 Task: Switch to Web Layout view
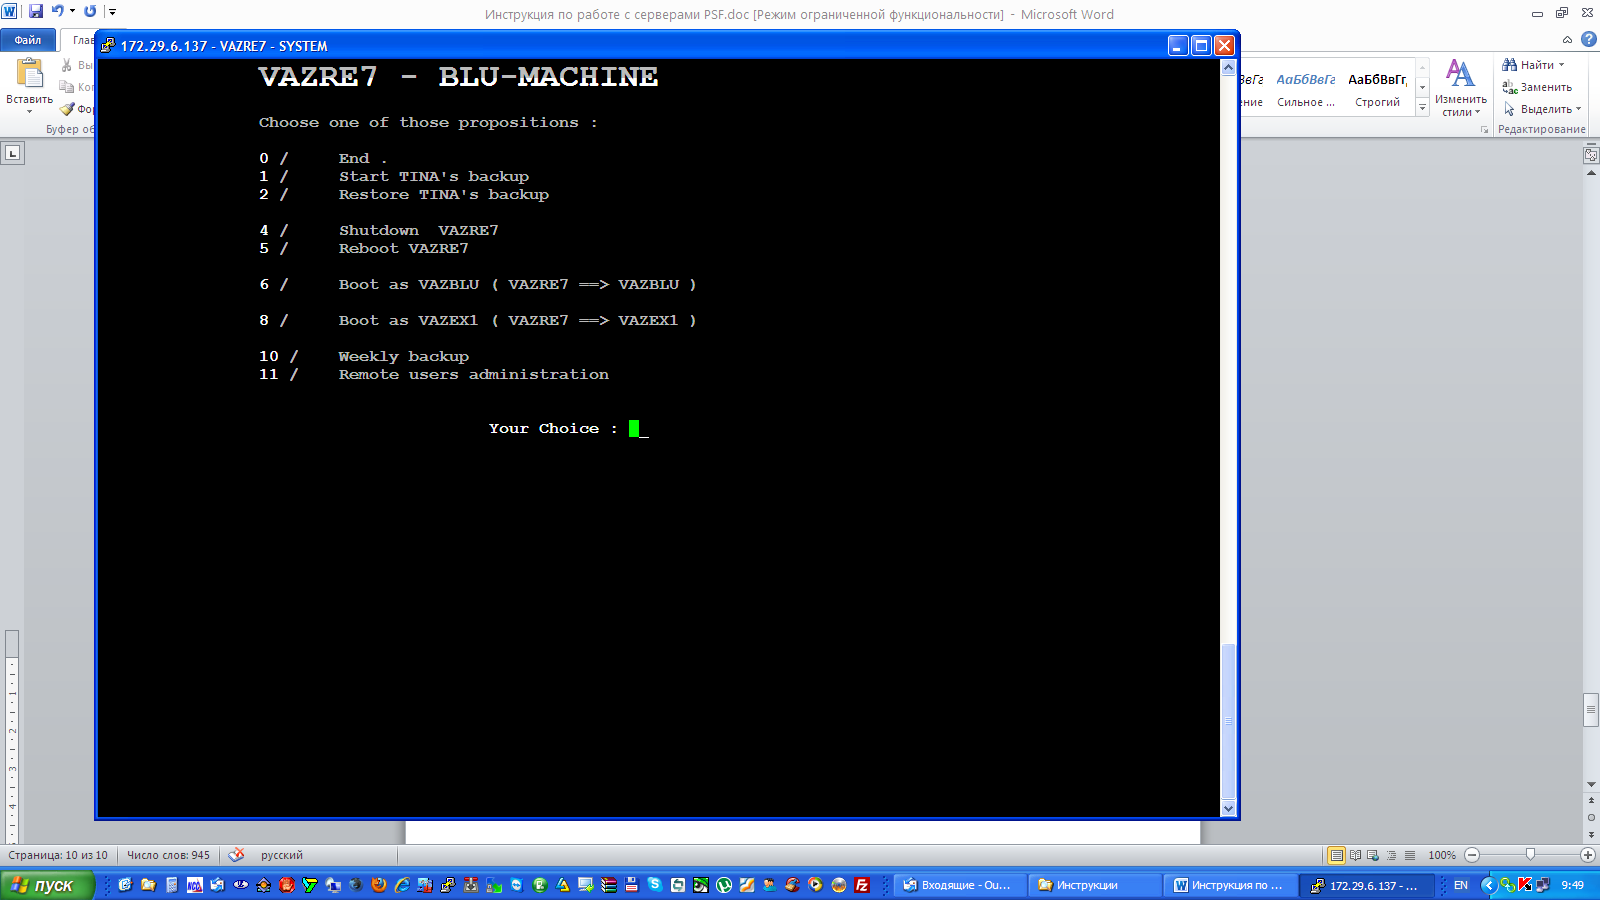point(1373,855)
